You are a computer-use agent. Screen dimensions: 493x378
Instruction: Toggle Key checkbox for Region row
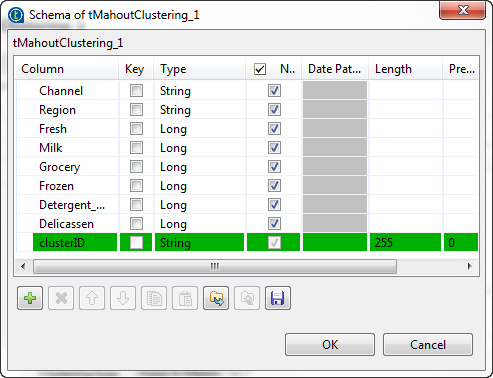point(136,110)
